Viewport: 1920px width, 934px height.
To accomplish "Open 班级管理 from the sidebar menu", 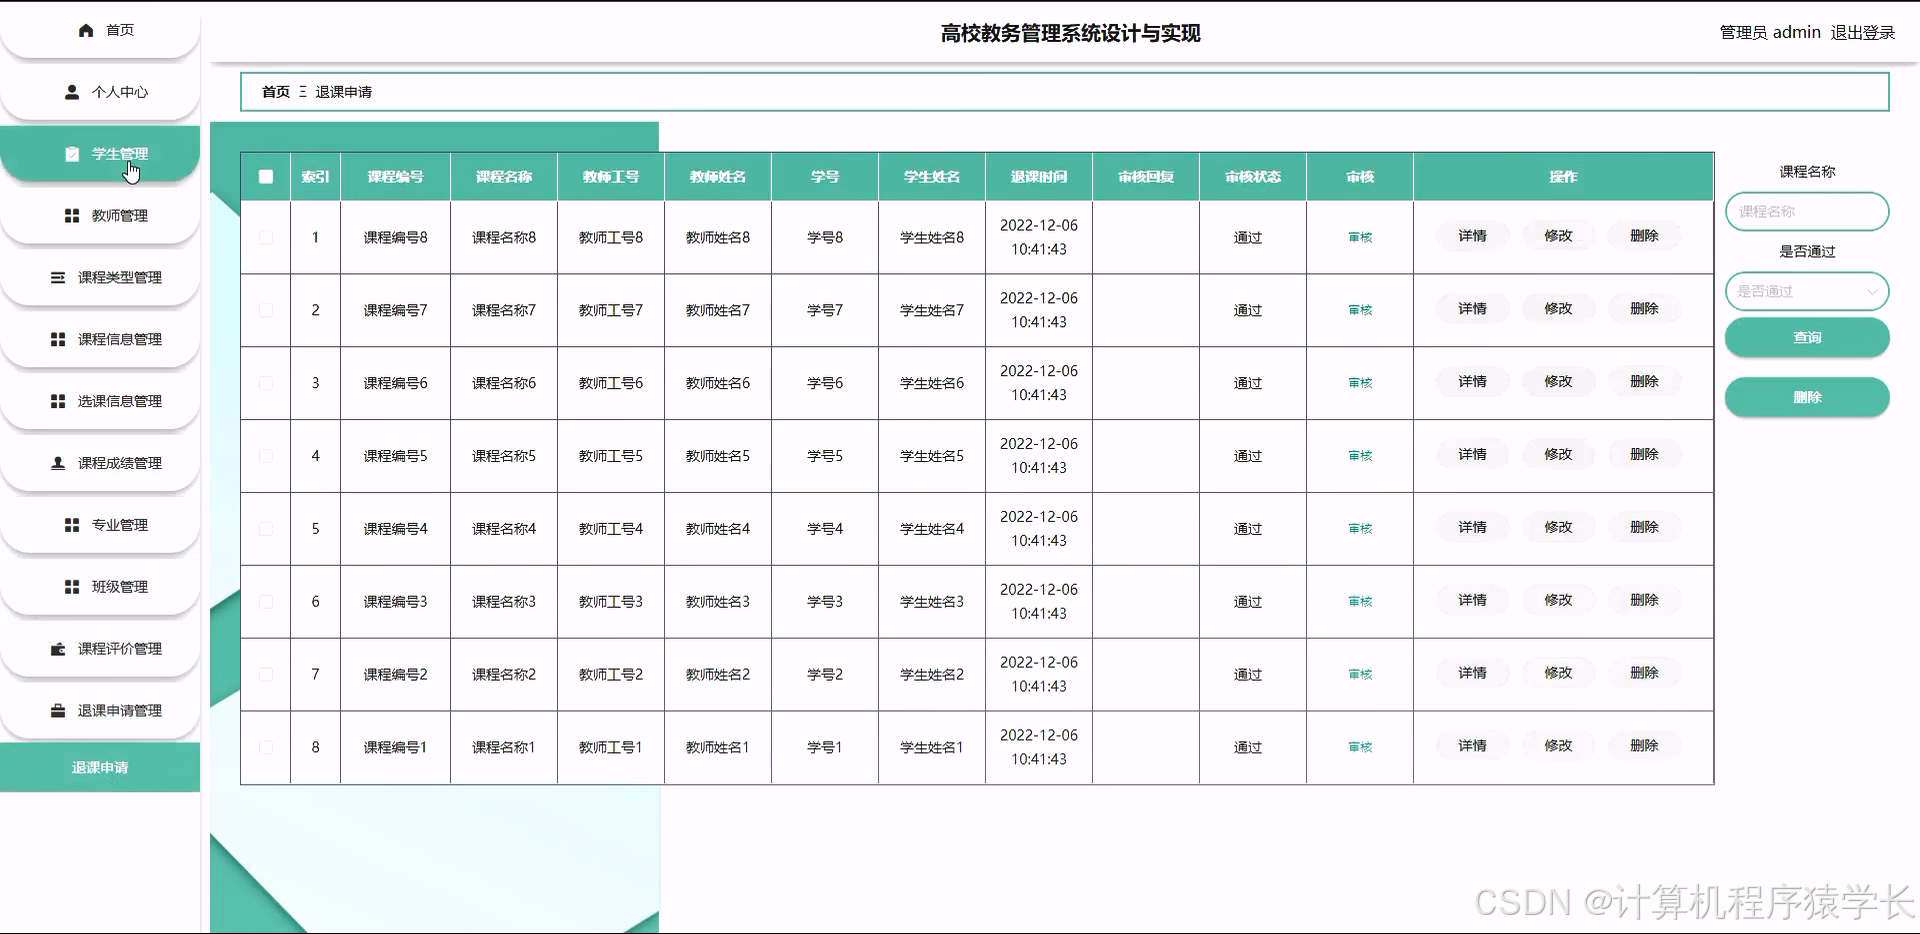I will coord(70,586).
